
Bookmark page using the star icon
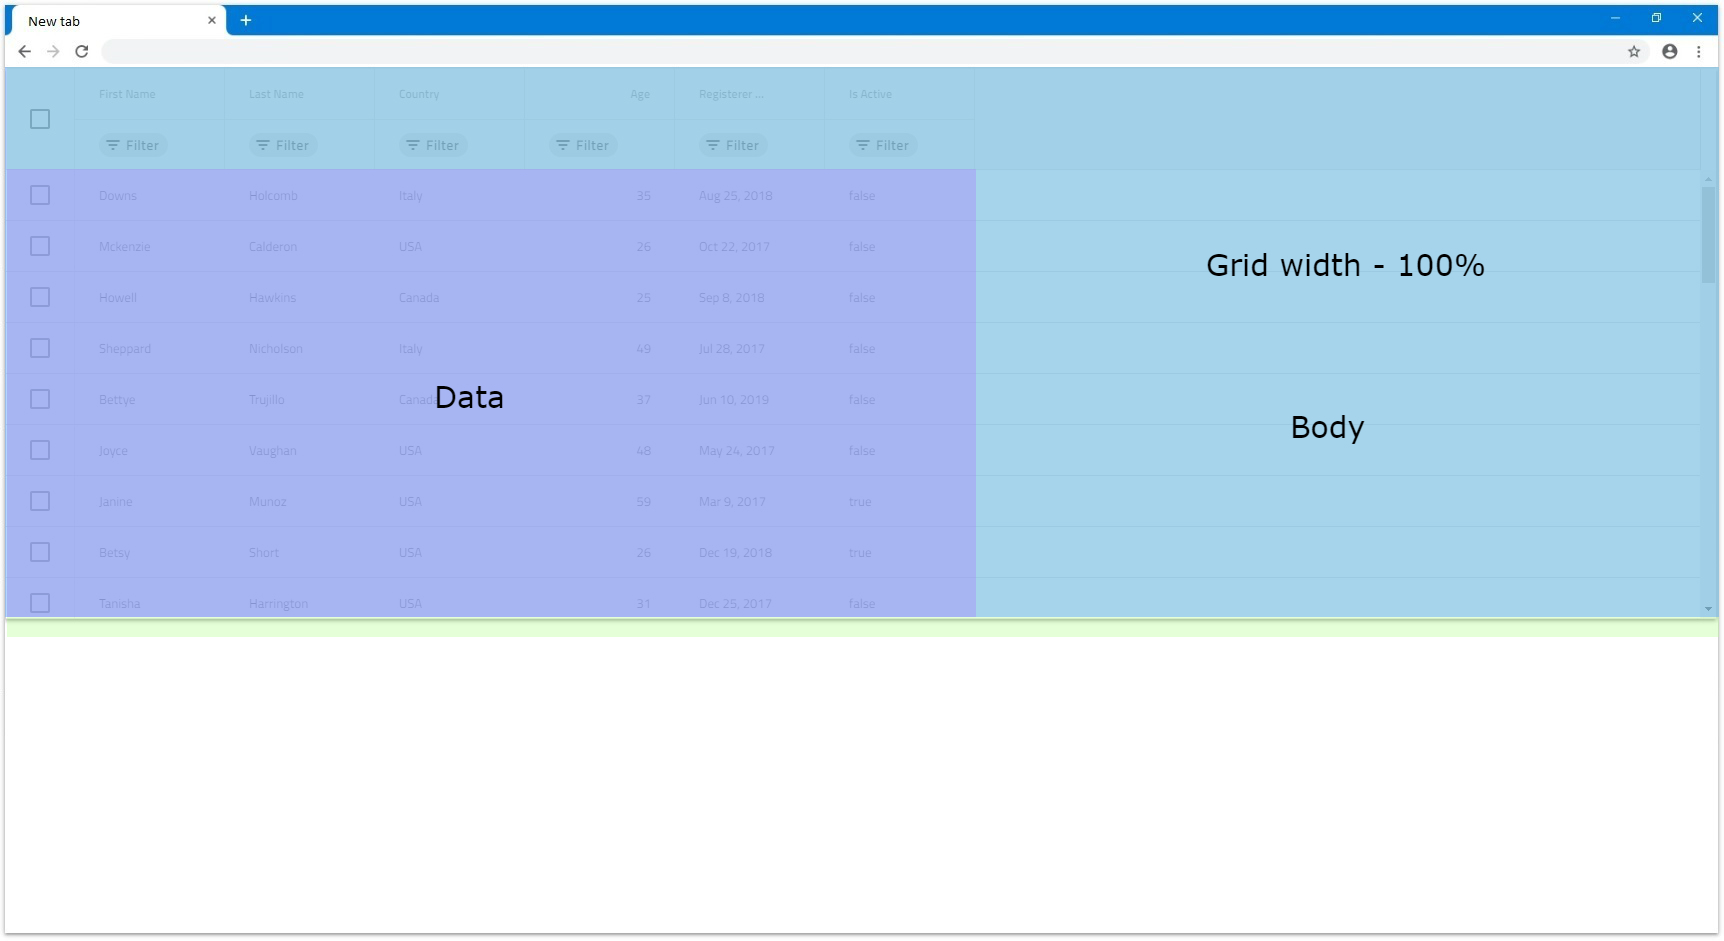(x=1634, y=51)
